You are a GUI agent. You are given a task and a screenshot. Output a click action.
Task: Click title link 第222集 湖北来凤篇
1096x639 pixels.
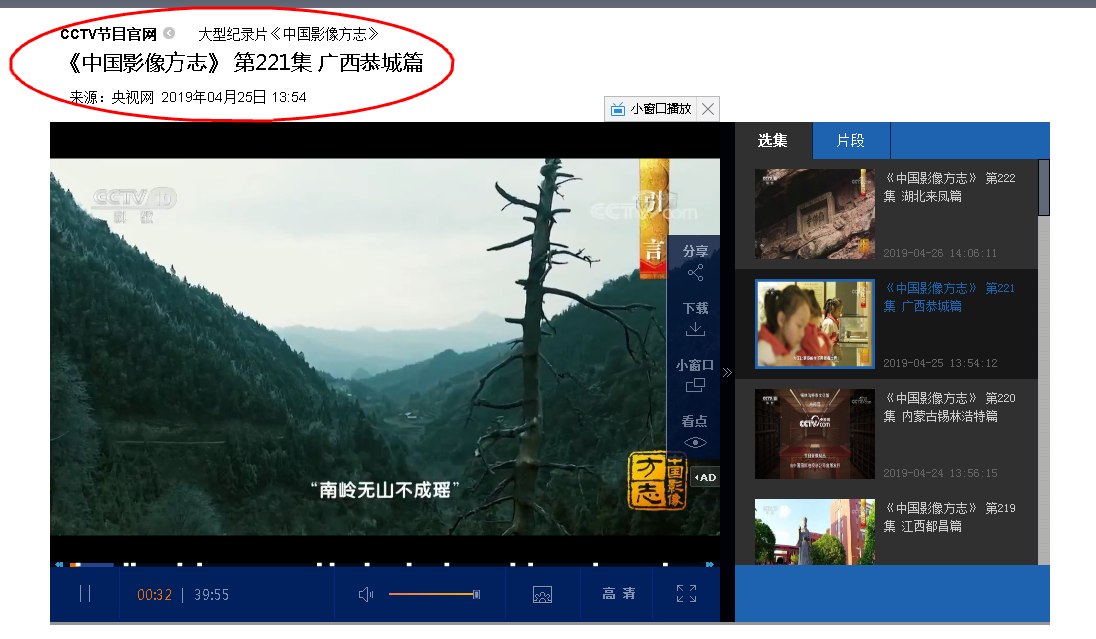(x=950, y=187)
